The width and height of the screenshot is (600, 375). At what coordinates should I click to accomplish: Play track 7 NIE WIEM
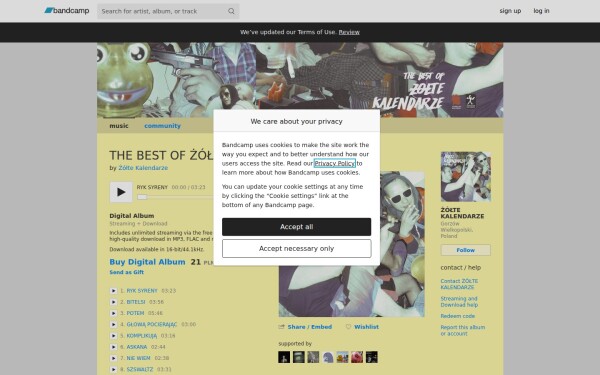click(113, 358)
